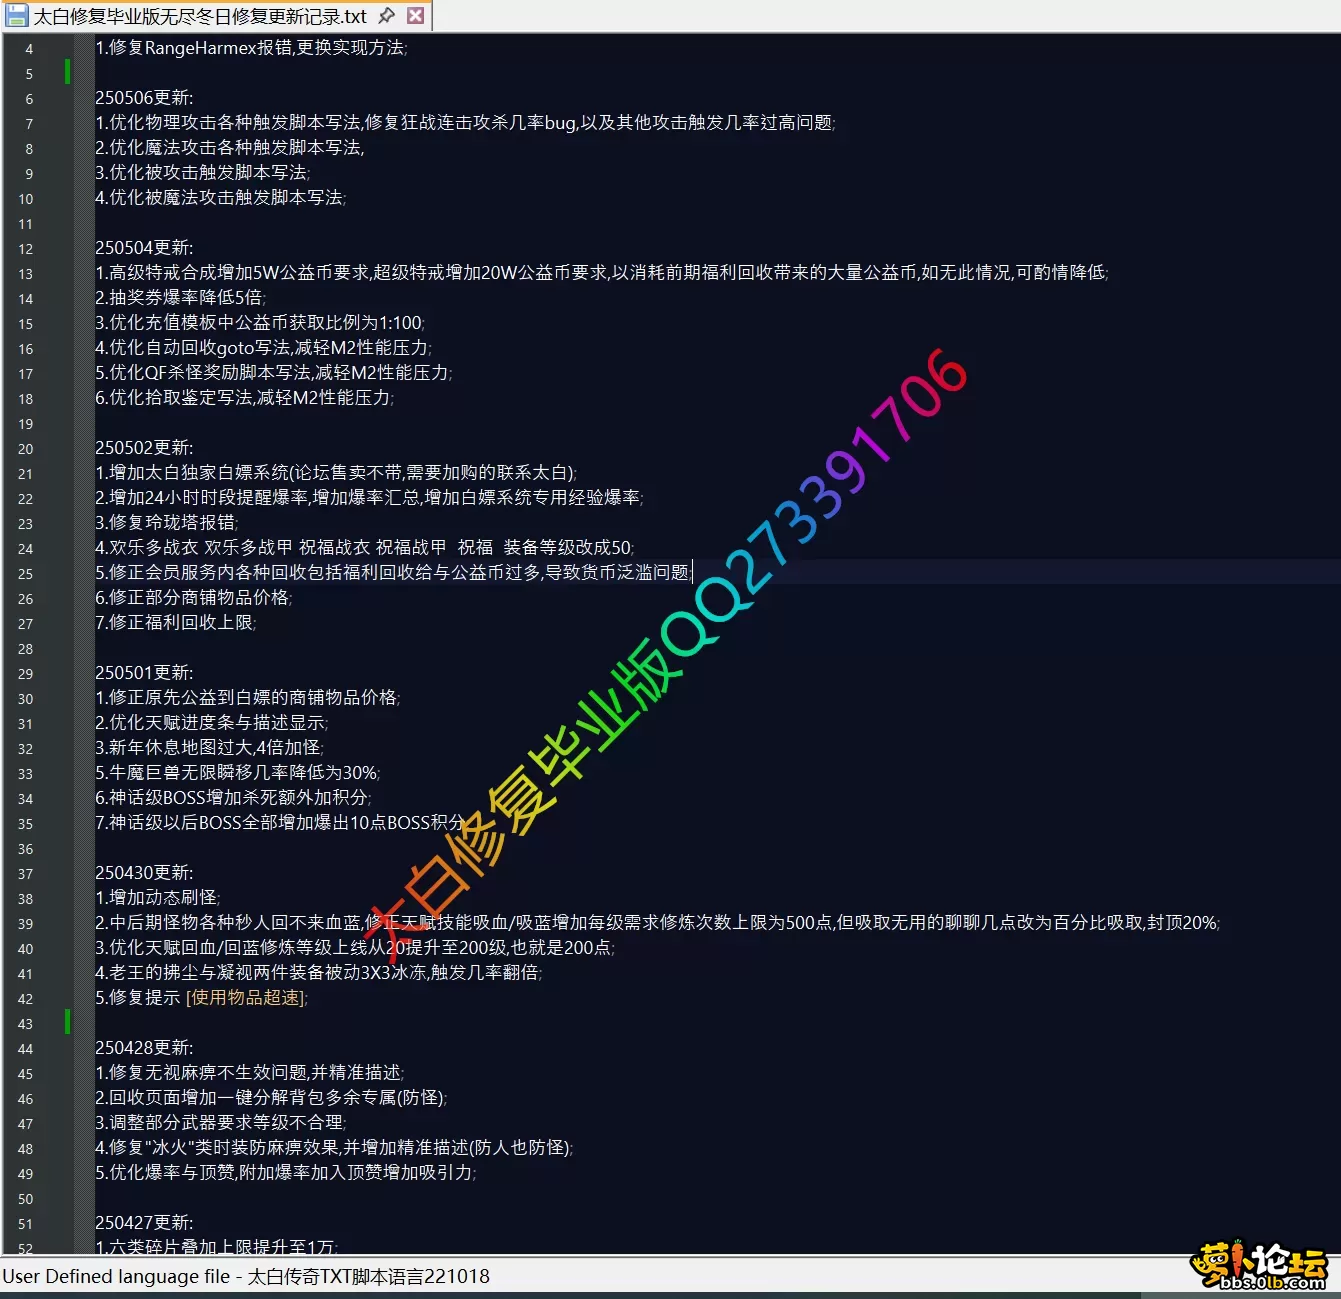Click the line 1.修复无视麻痹不生效问题

click(250, 1073)
